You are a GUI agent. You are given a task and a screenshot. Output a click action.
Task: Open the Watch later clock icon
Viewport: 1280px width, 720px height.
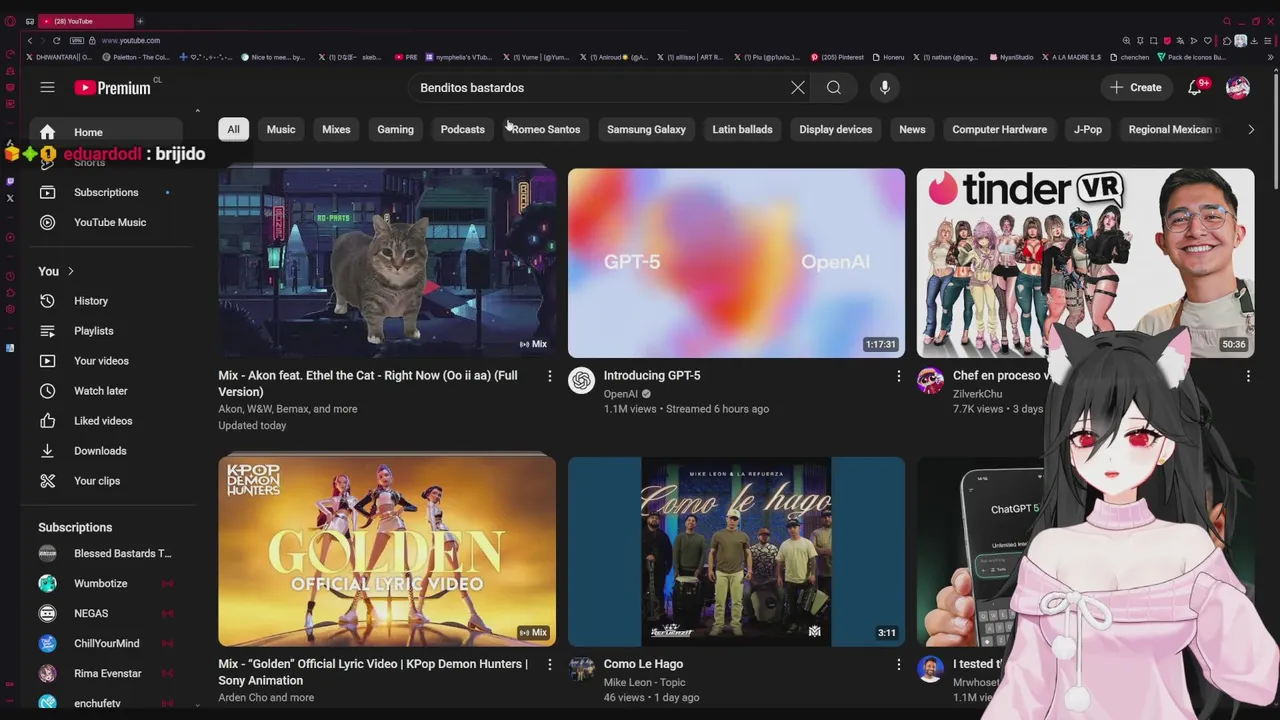(x=47, y=391)
